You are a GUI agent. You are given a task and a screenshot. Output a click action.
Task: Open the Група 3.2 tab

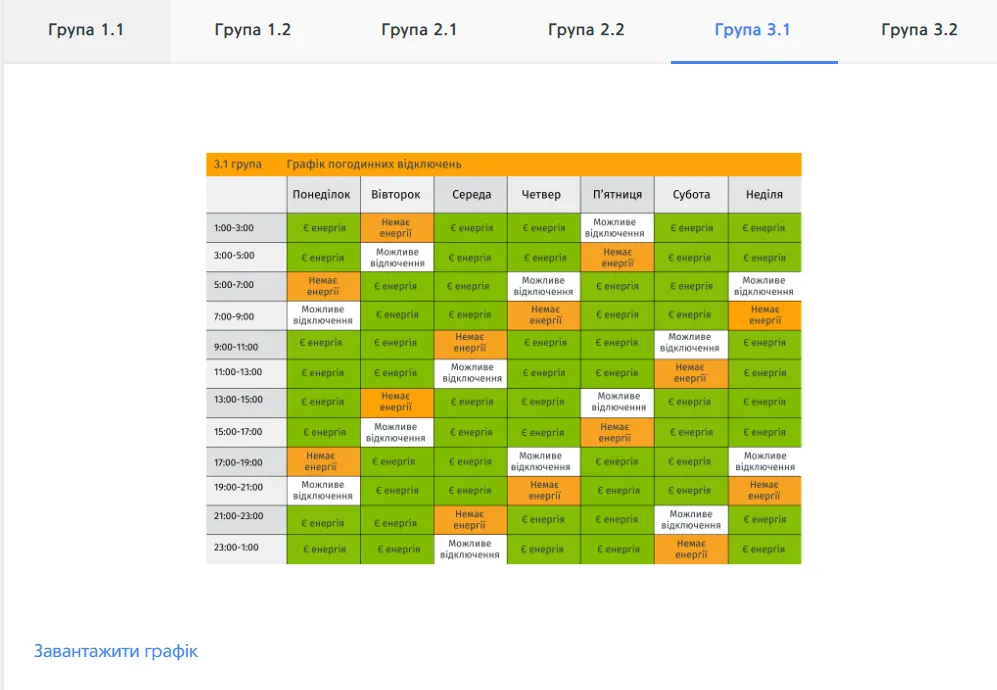(919, 30)
